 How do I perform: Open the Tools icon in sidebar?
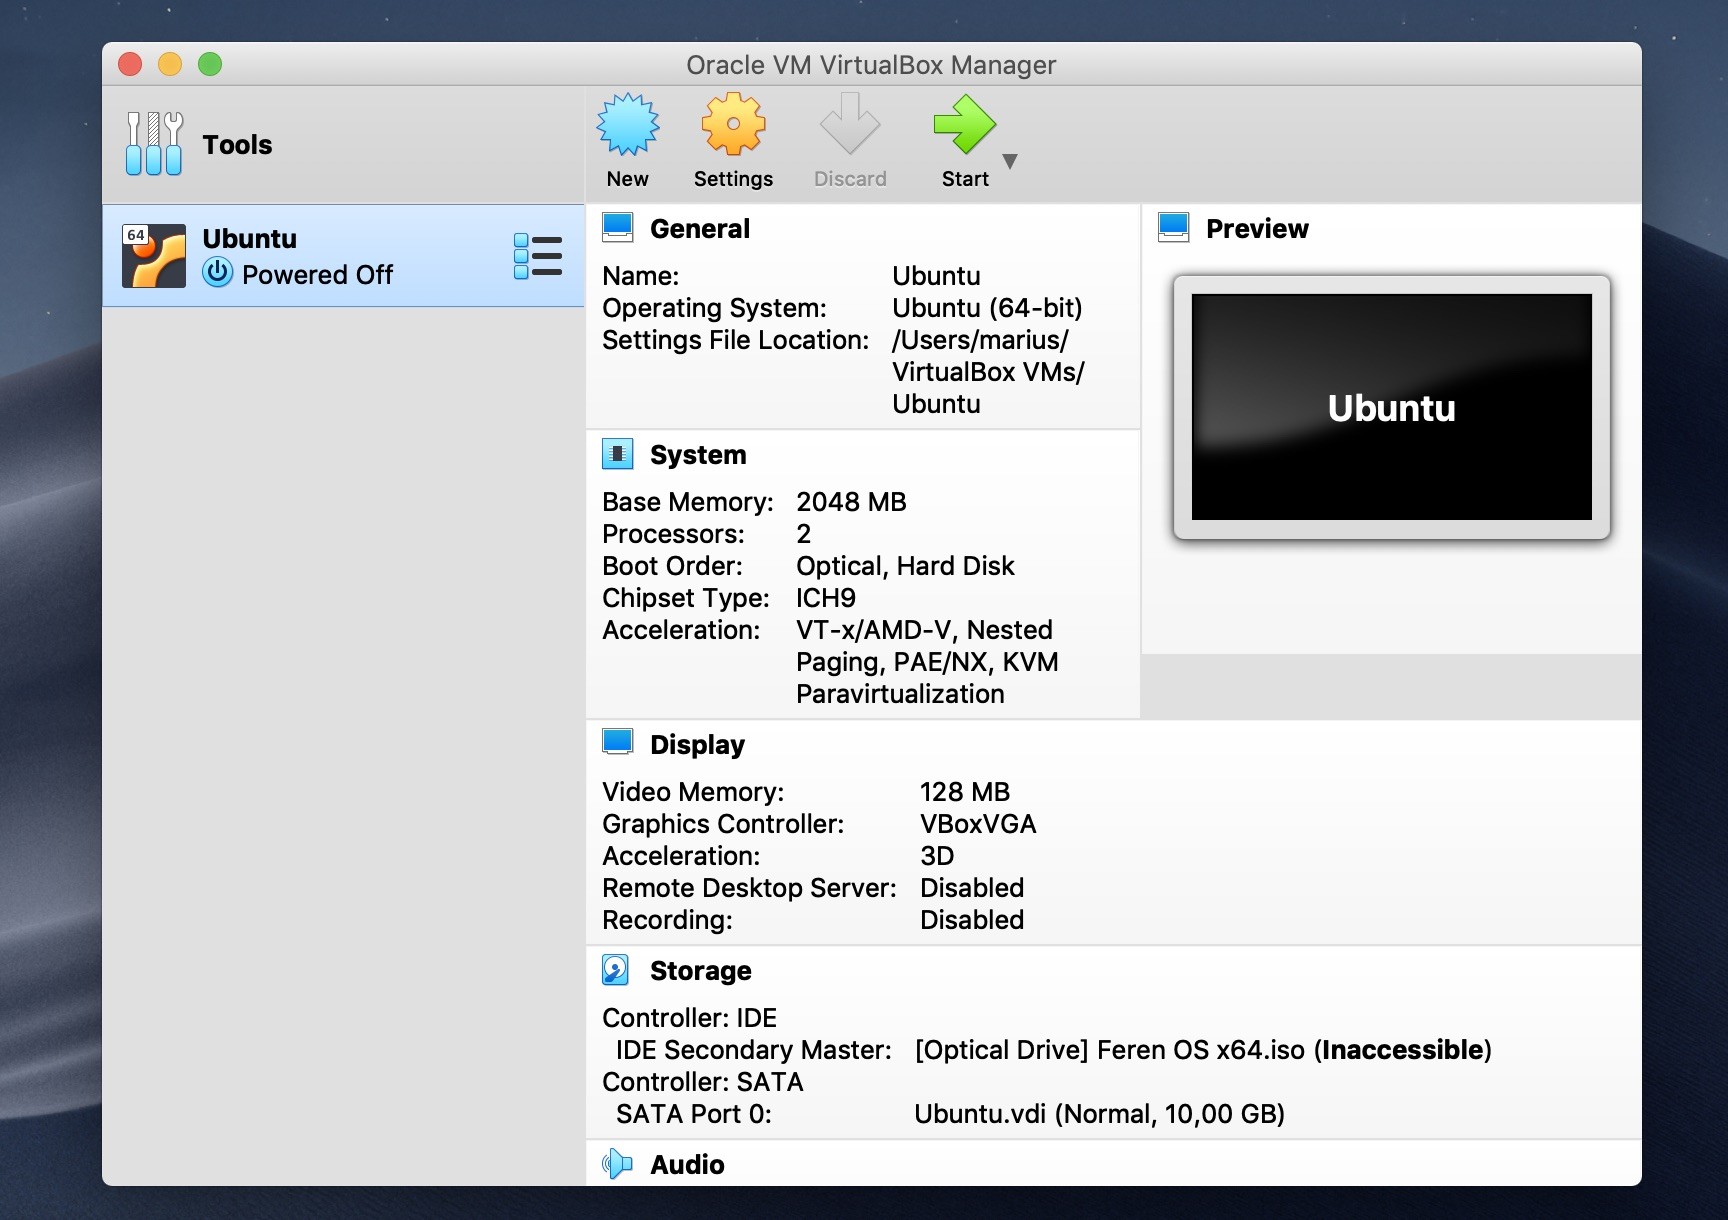(154, 144)
